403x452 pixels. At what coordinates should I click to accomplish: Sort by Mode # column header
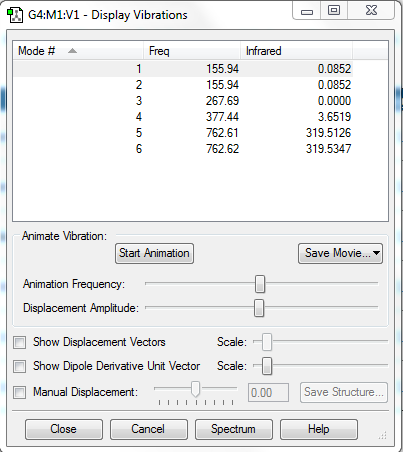(78, 51)
